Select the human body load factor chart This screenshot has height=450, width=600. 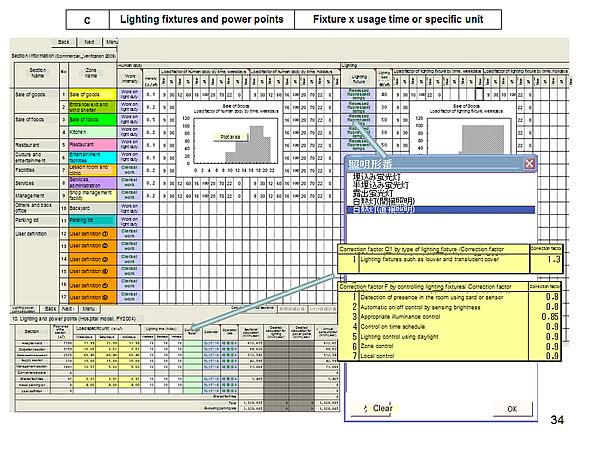tap(230, 140)
